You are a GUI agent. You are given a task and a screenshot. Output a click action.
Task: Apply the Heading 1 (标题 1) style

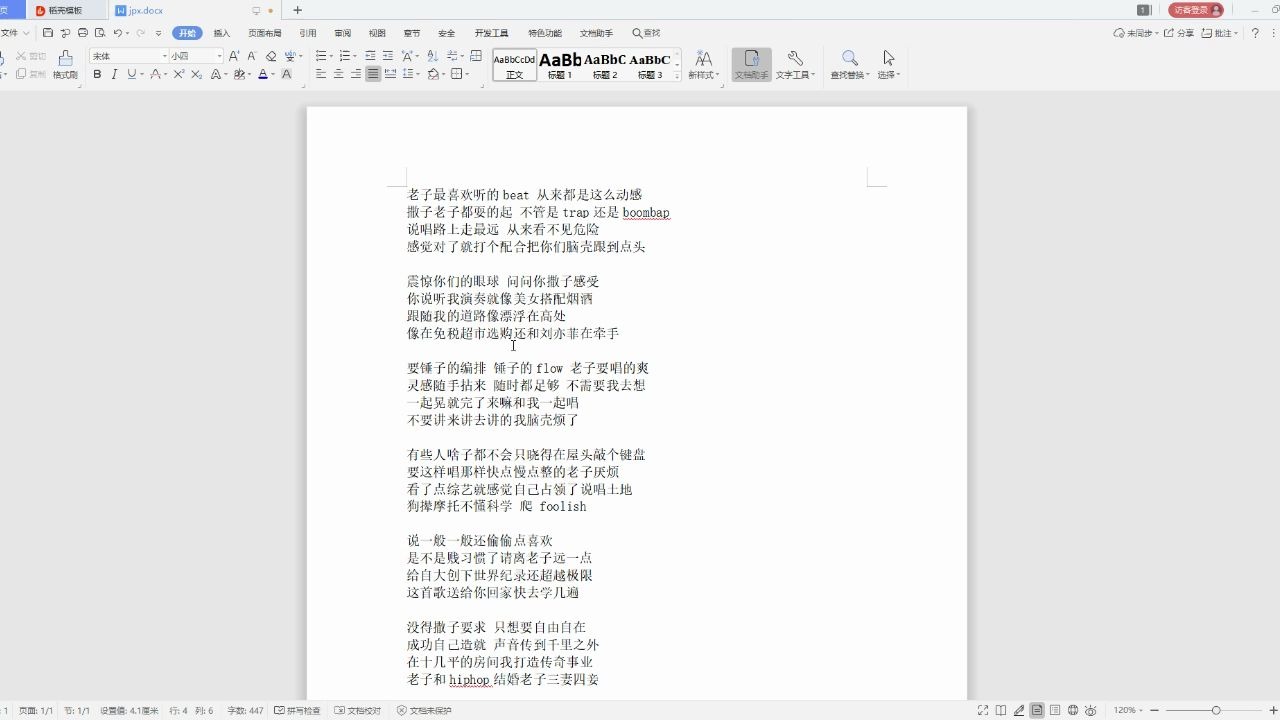click(560, 65)
